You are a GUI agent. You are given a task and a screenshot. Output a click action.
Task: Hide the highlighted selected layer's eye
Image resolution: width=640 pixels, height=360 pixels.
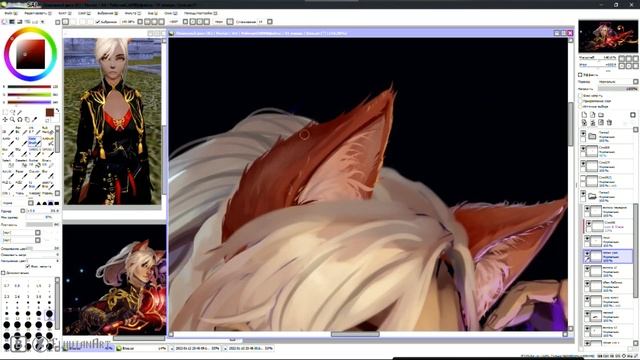[x=587, y=253]
